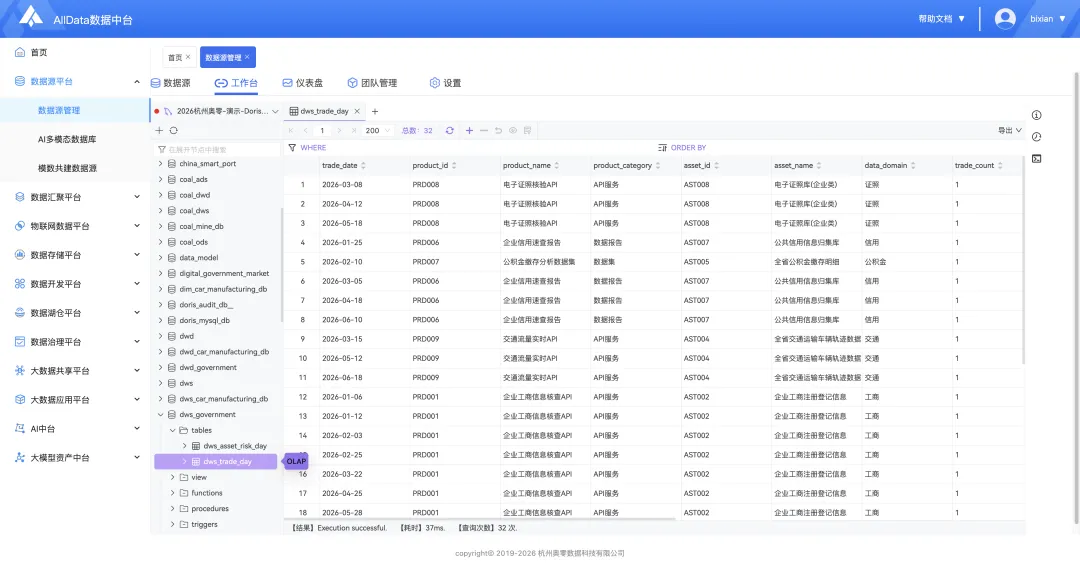The width and height of the screenshot is (1080, 564).
Task: Click in the page number input field
Action: (x=322, y=131)
